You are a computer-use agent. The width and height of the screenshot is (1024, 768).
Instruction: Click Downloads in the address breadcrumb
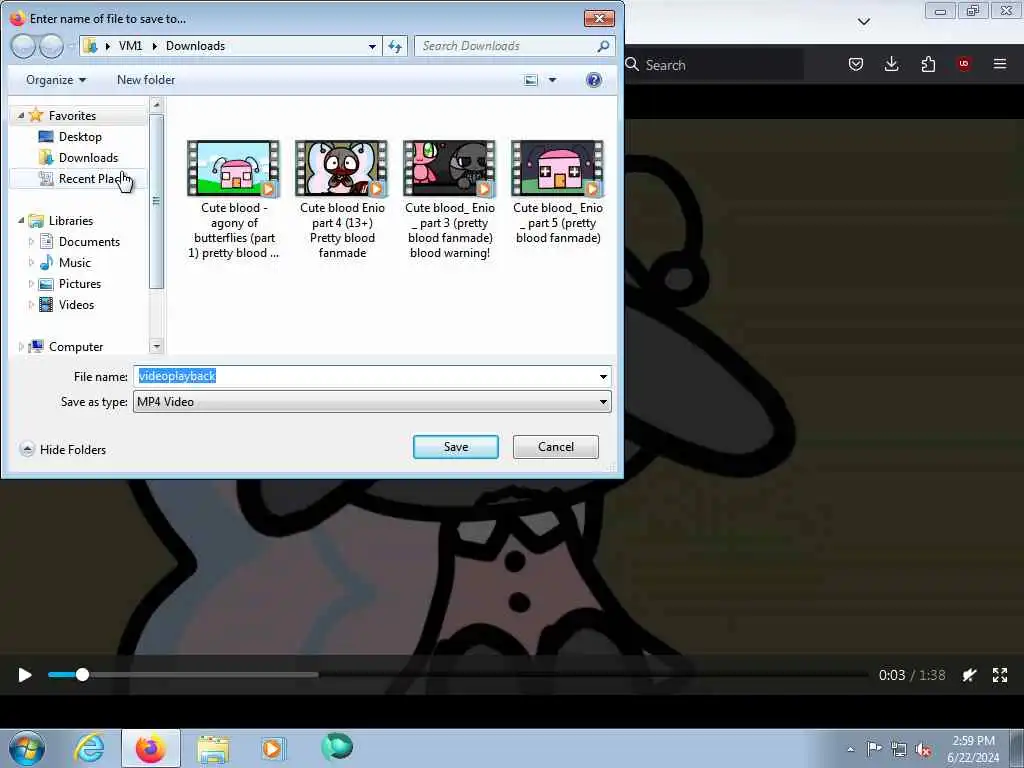(195, 46)
